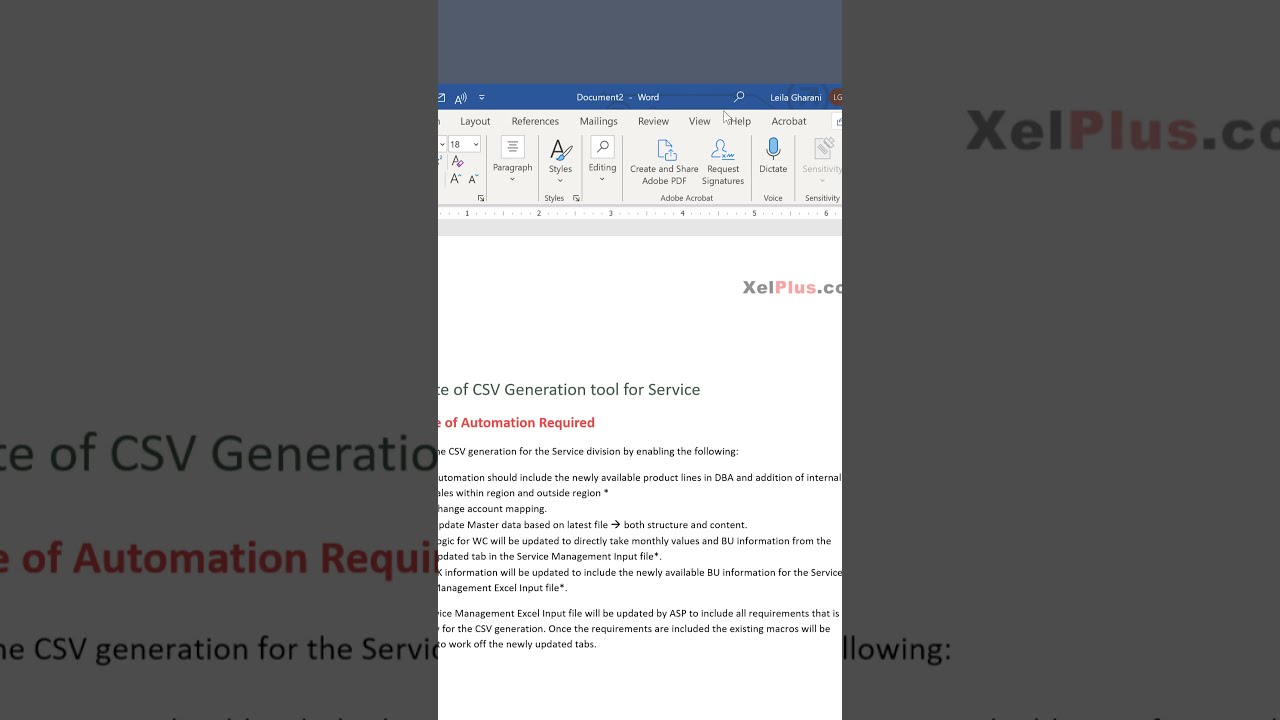Click the heading 'CSV Generation tool for Service'
The width and height of the screenshot is (1280, 720).
tap(586, 389)
